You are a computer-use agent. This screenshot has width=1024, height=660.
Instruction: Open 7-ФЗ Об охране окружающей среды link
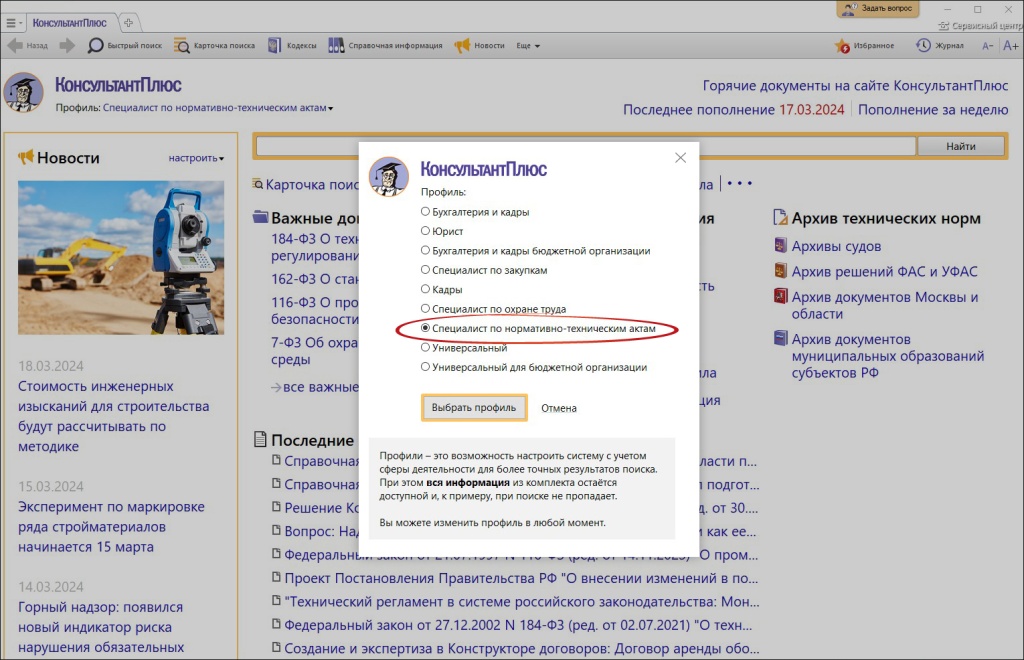click(314, 351)
